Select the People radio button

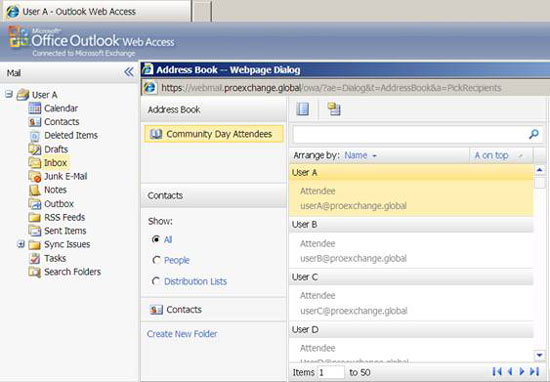156,260
